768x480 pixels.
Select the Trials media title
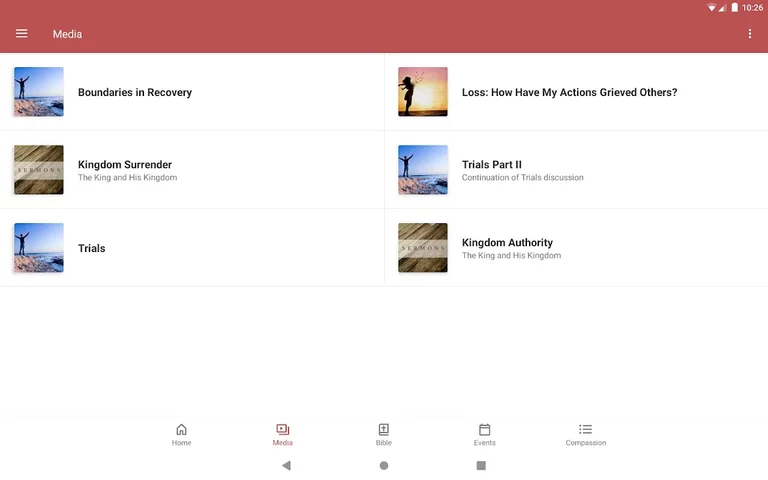92,248
